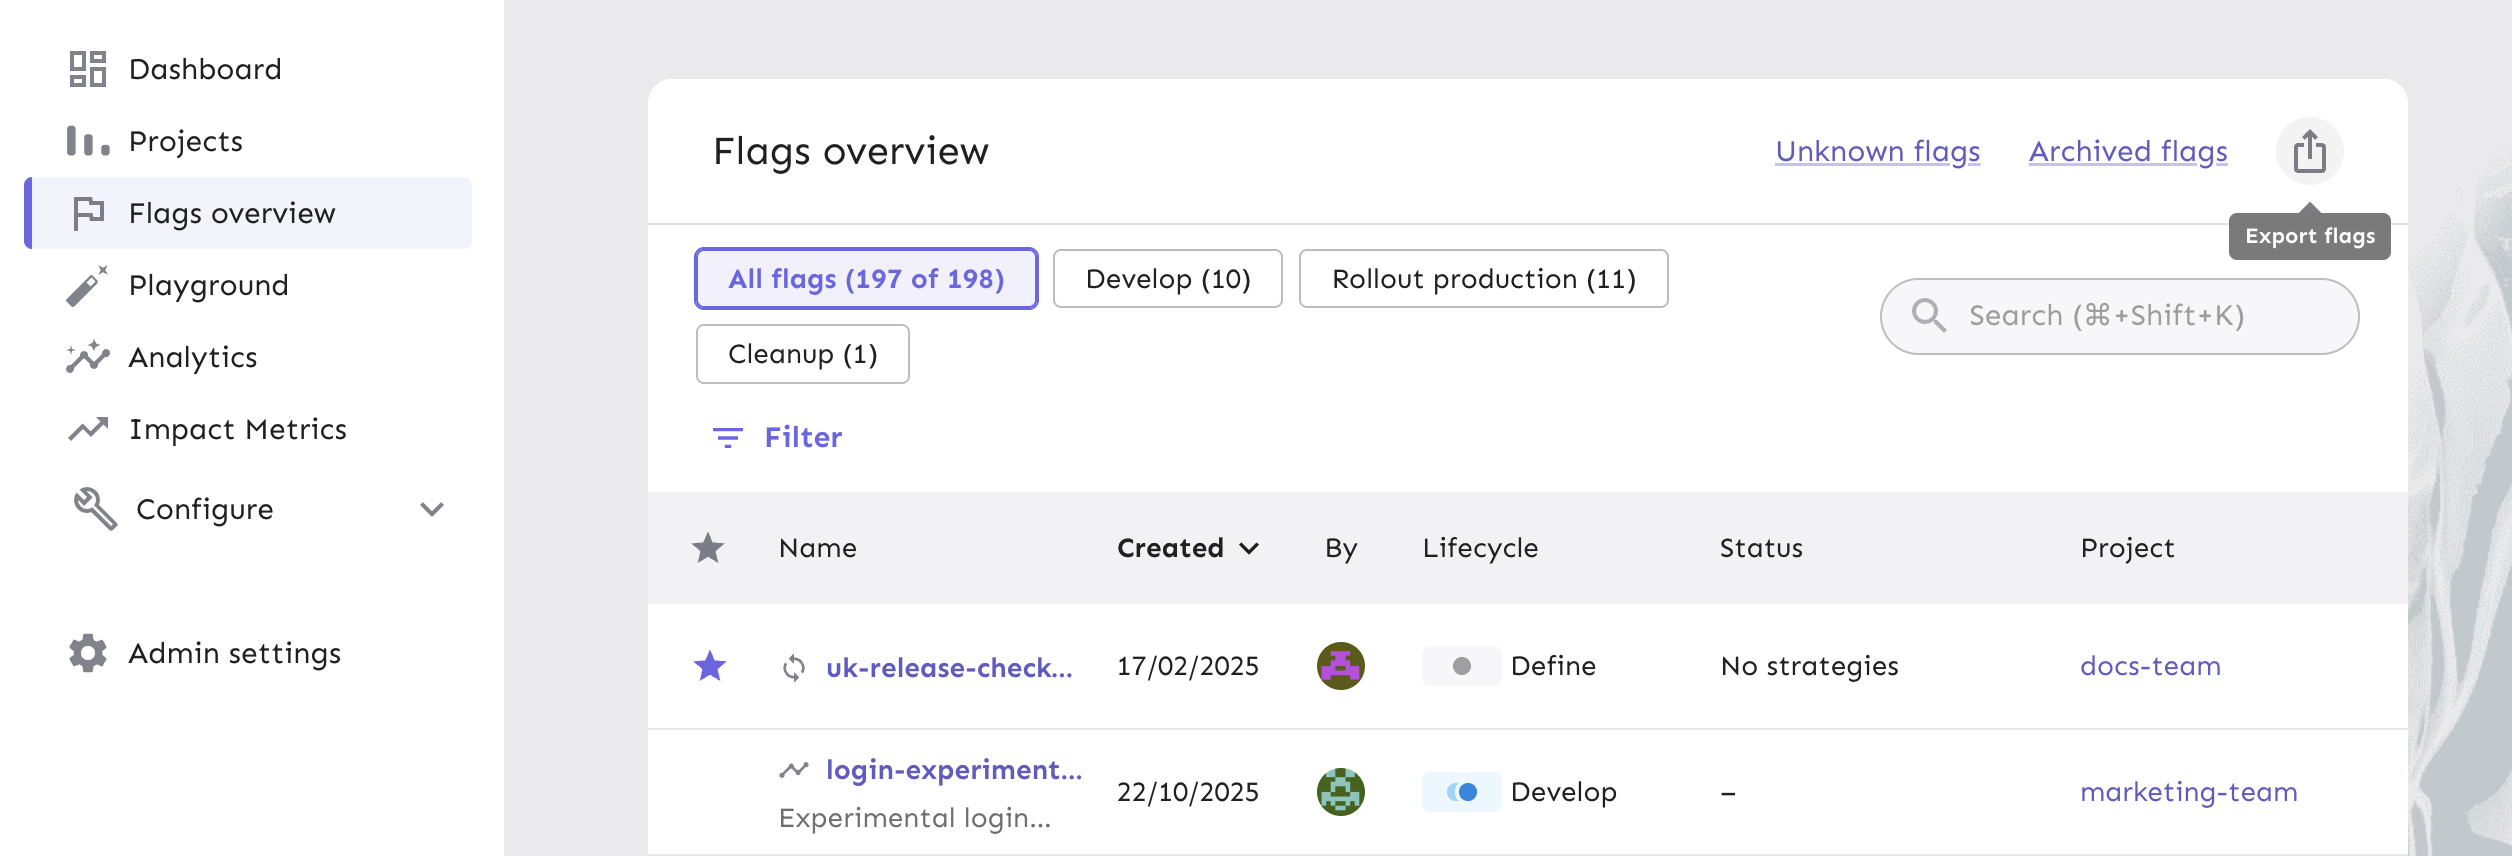Click the Impact Metrics trend icon
Viewport: 2512px width, 856px height.
88,429
